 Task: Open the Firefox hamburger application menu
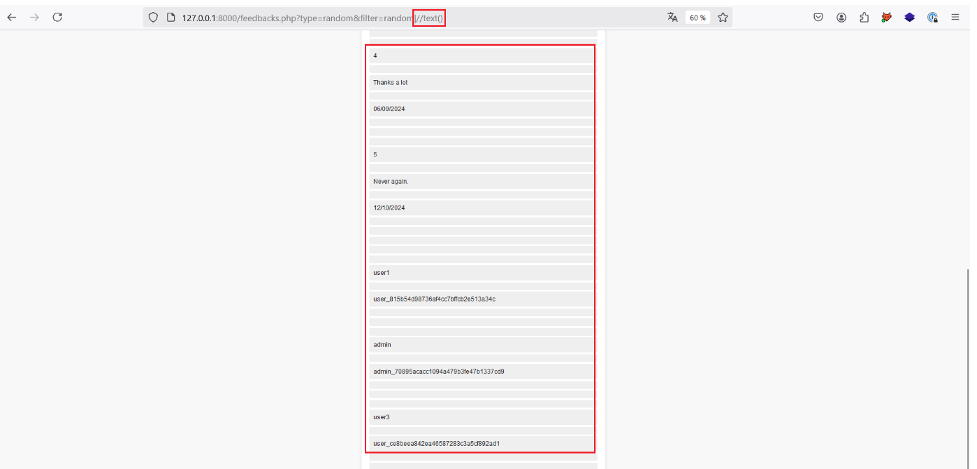955,18
